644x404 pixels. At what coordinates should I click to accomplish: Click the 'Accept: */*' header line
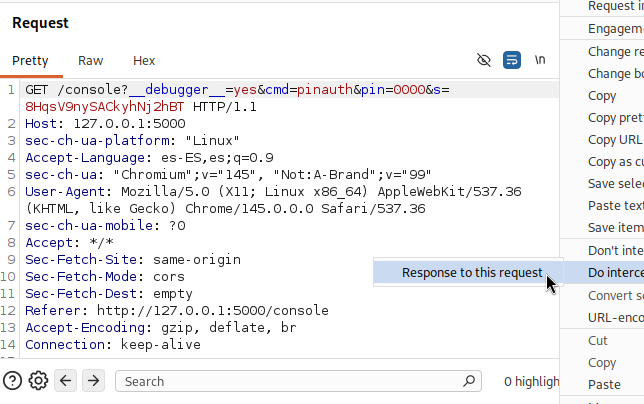69,243
